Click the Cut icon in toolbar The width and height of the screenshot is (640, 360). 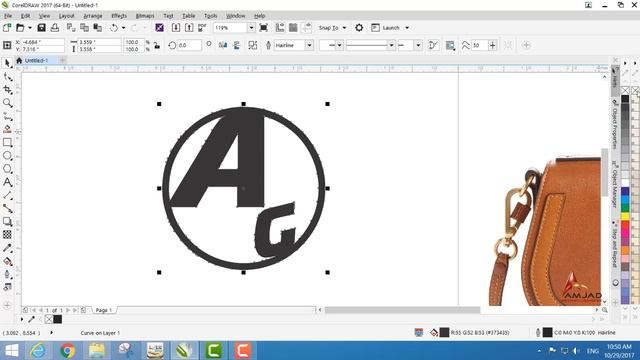(71, 28)
